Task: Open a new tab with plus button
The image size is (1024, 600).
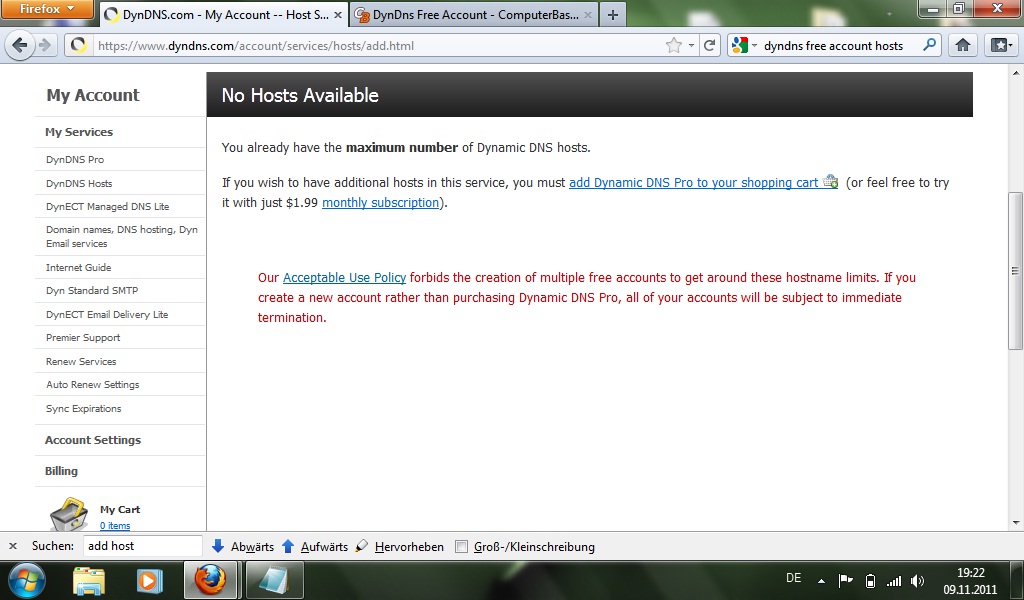Action: (x=613, y=14)
